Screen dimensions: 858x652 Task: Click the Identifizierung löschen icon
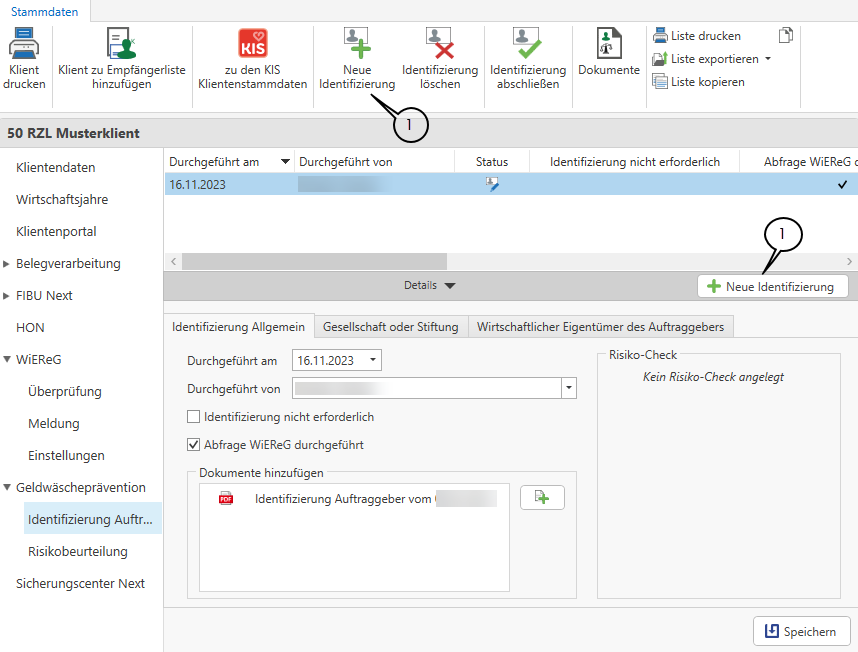[440, 44]
